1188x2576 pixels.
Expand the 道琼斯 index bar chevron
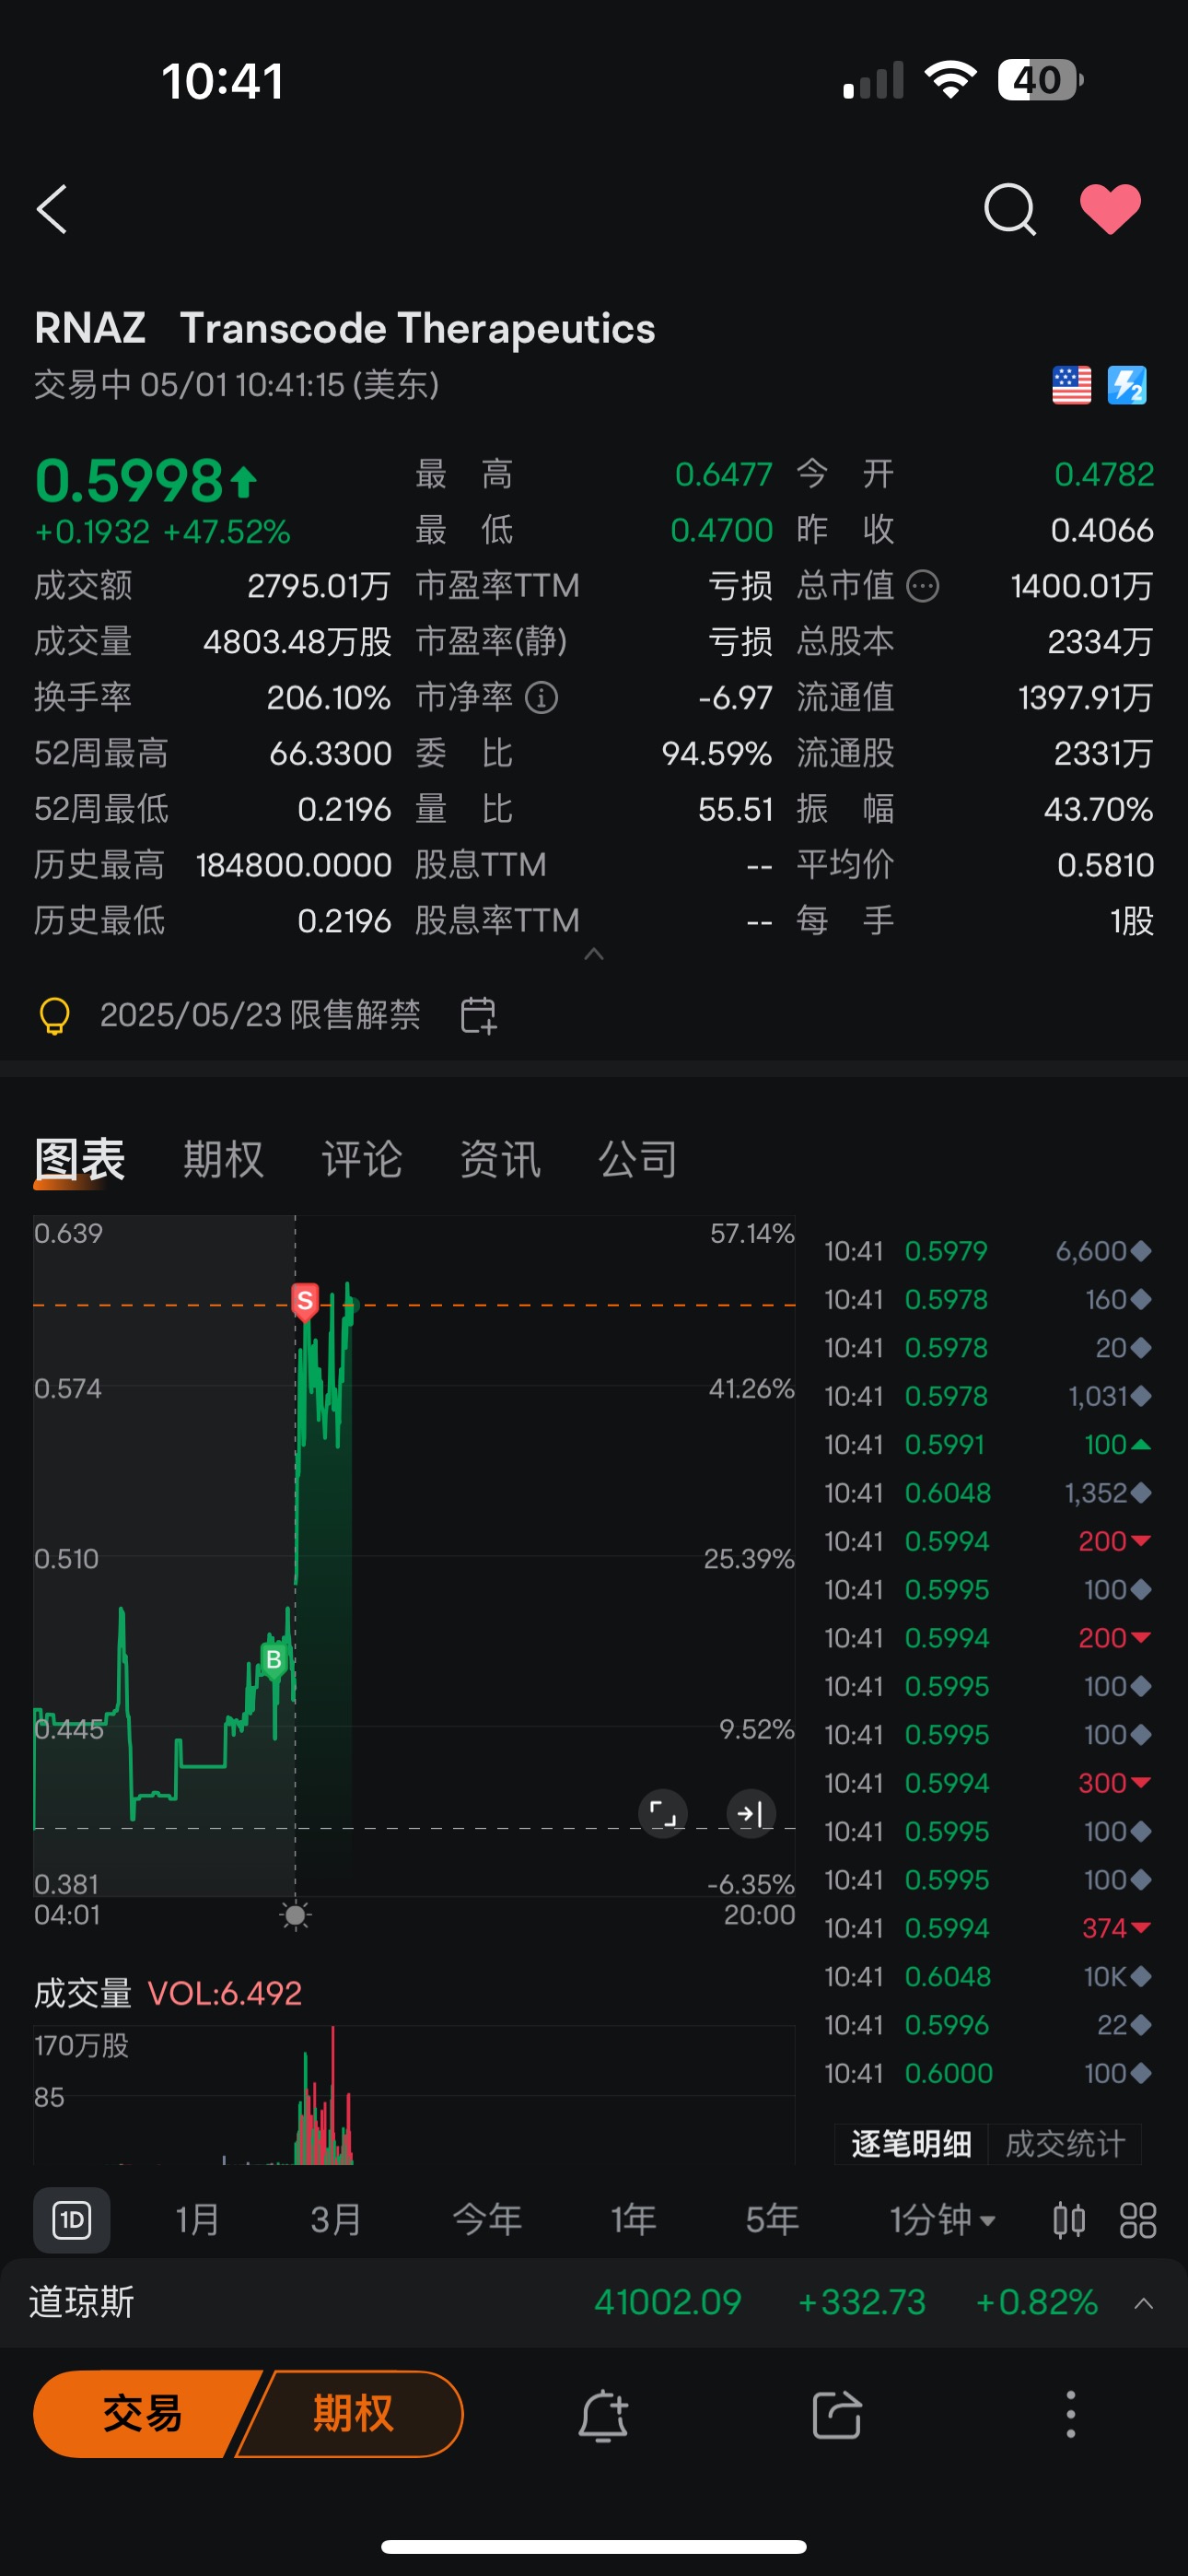[1144, 2303]
